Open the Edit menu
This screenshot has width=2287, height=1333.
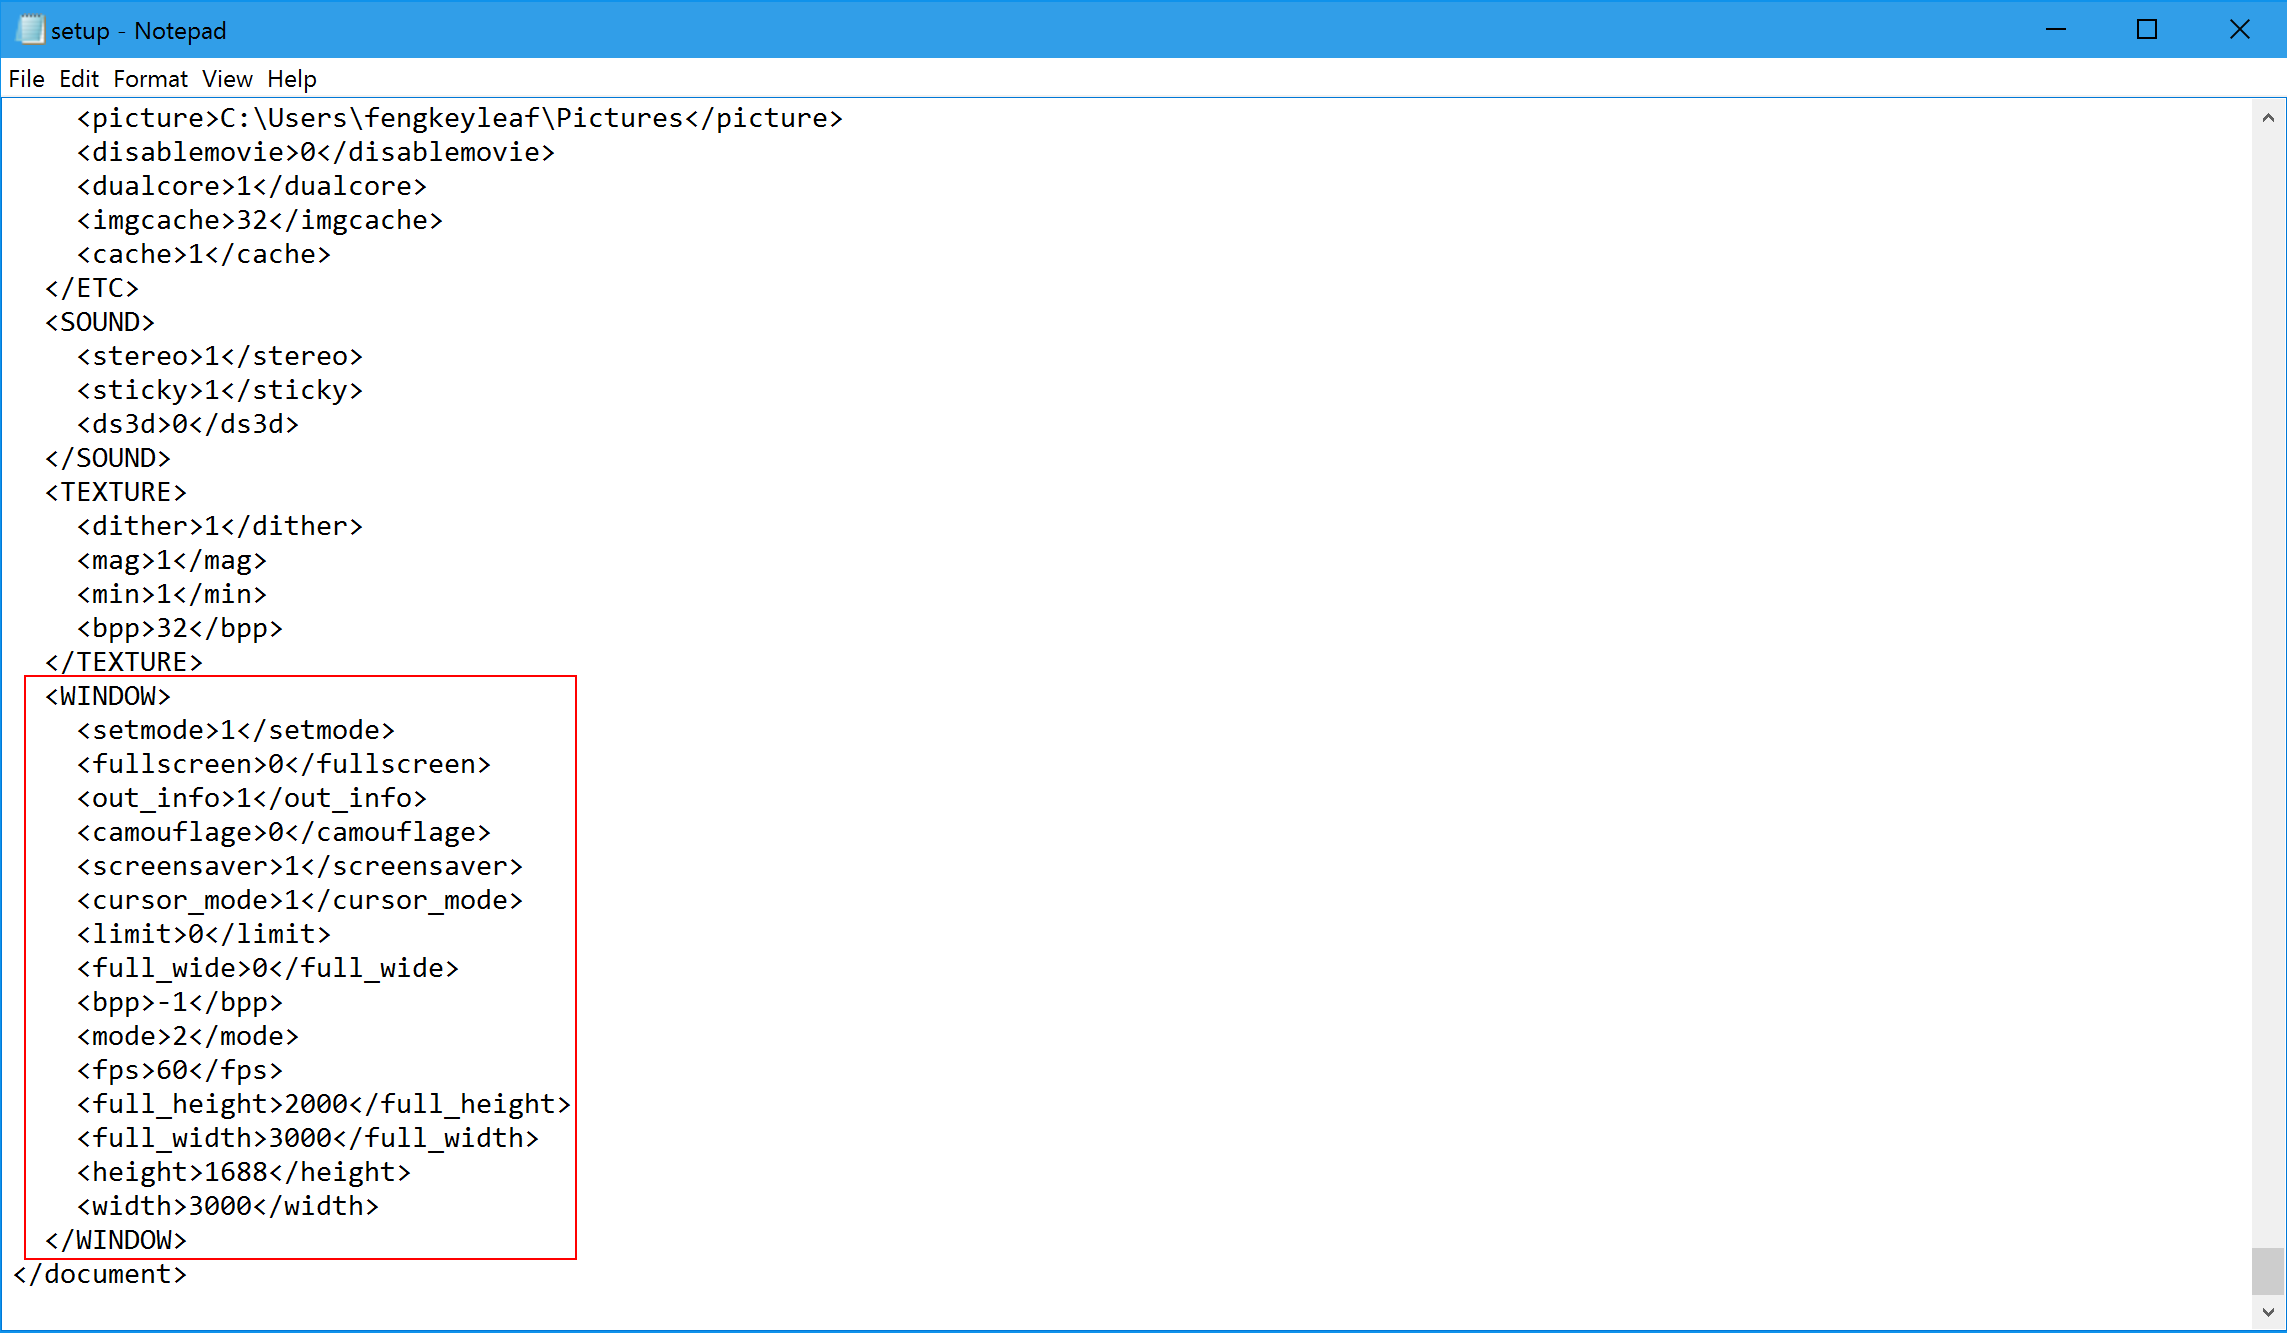79,79
